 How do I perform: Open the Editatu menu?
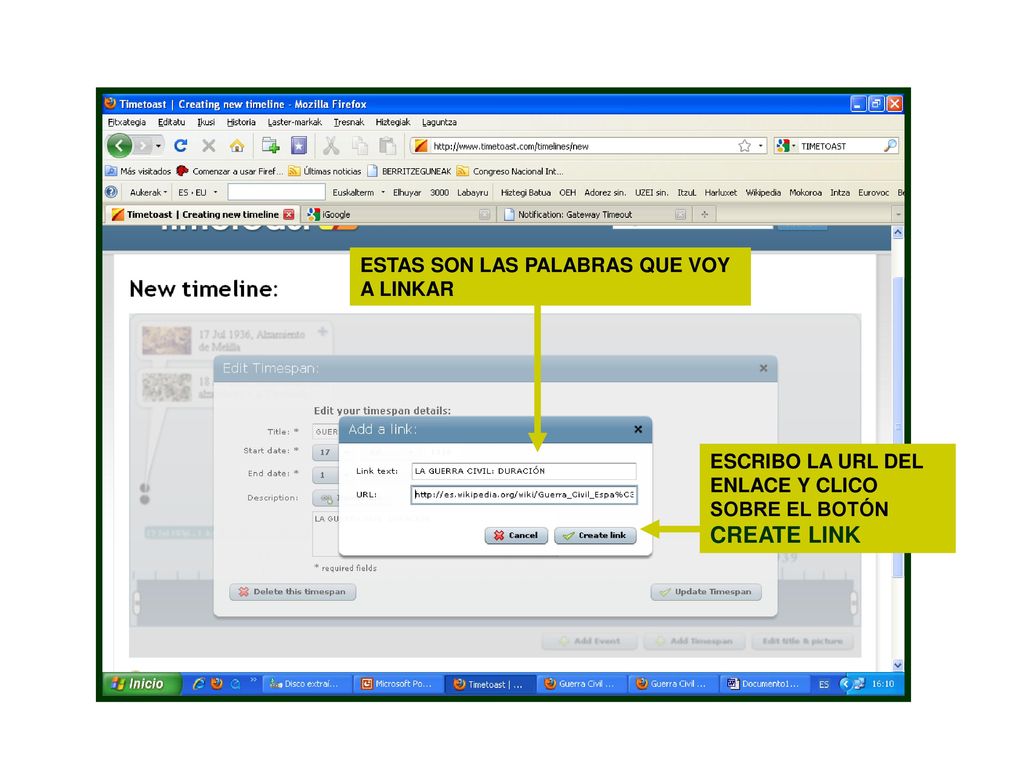[172, 122]
